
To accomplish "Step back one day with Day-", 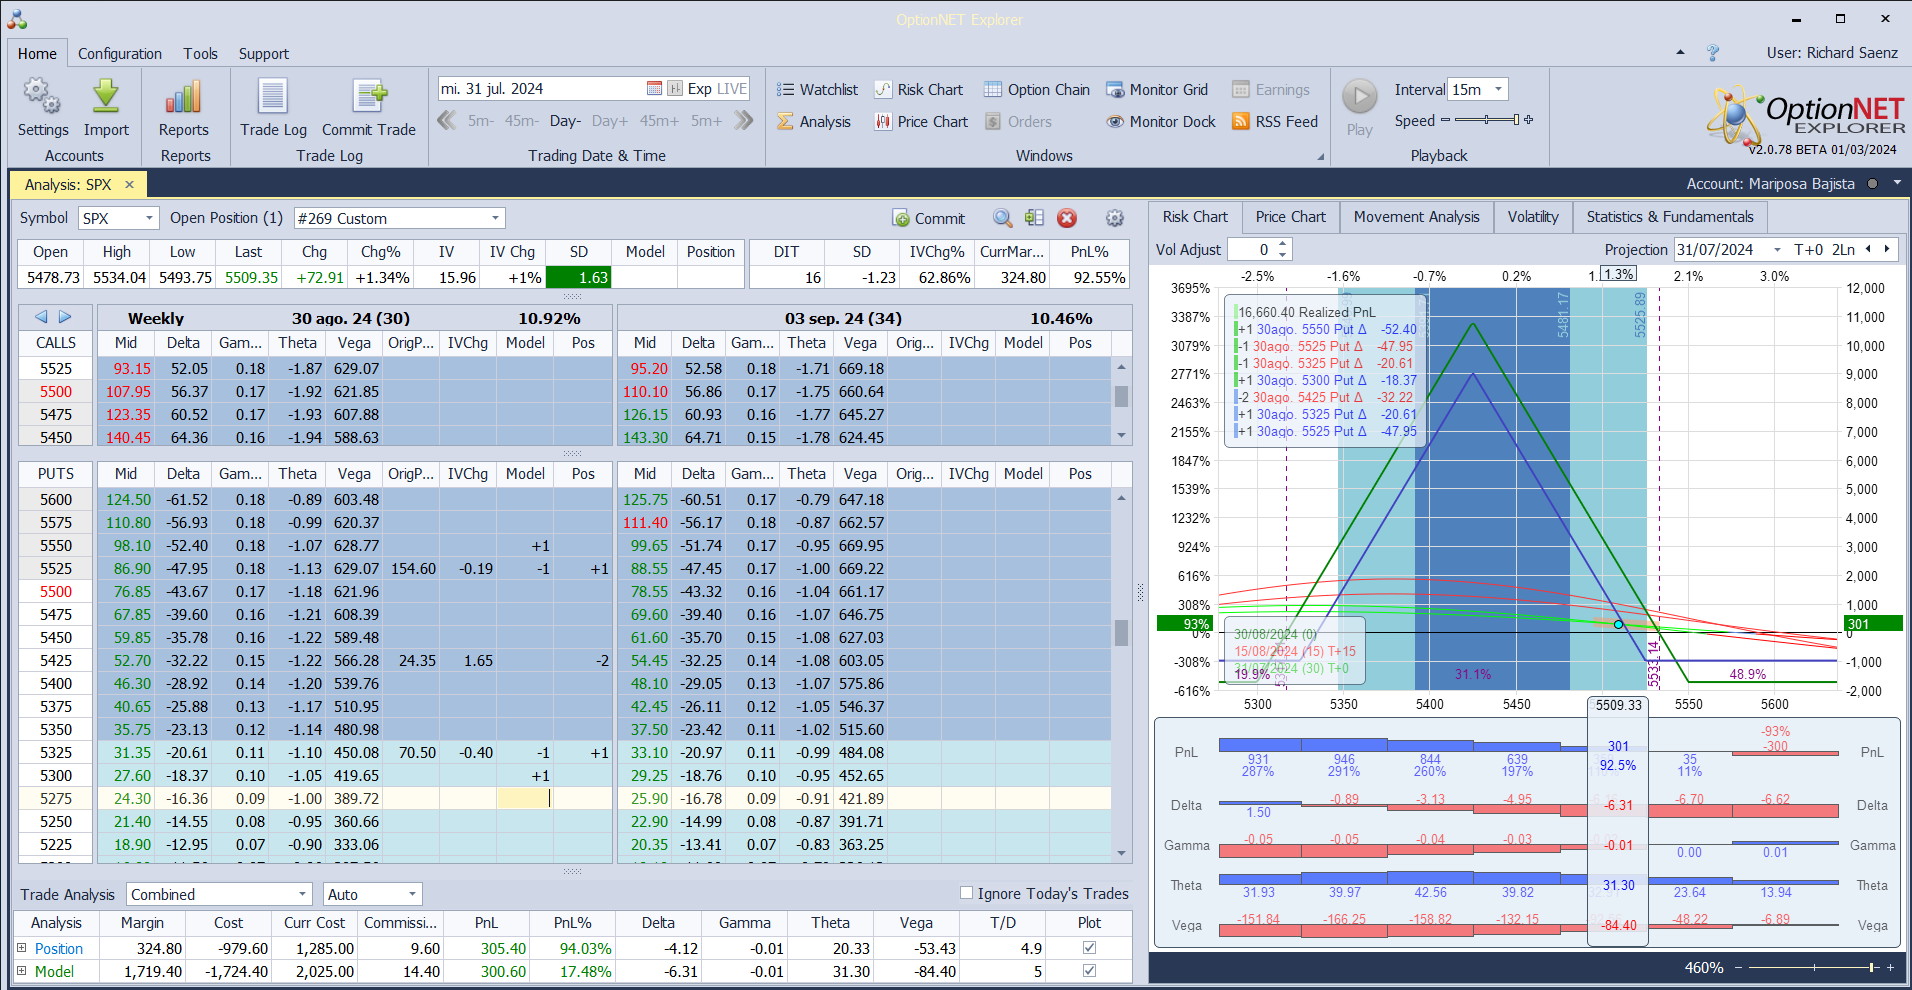I will [565, 121].
